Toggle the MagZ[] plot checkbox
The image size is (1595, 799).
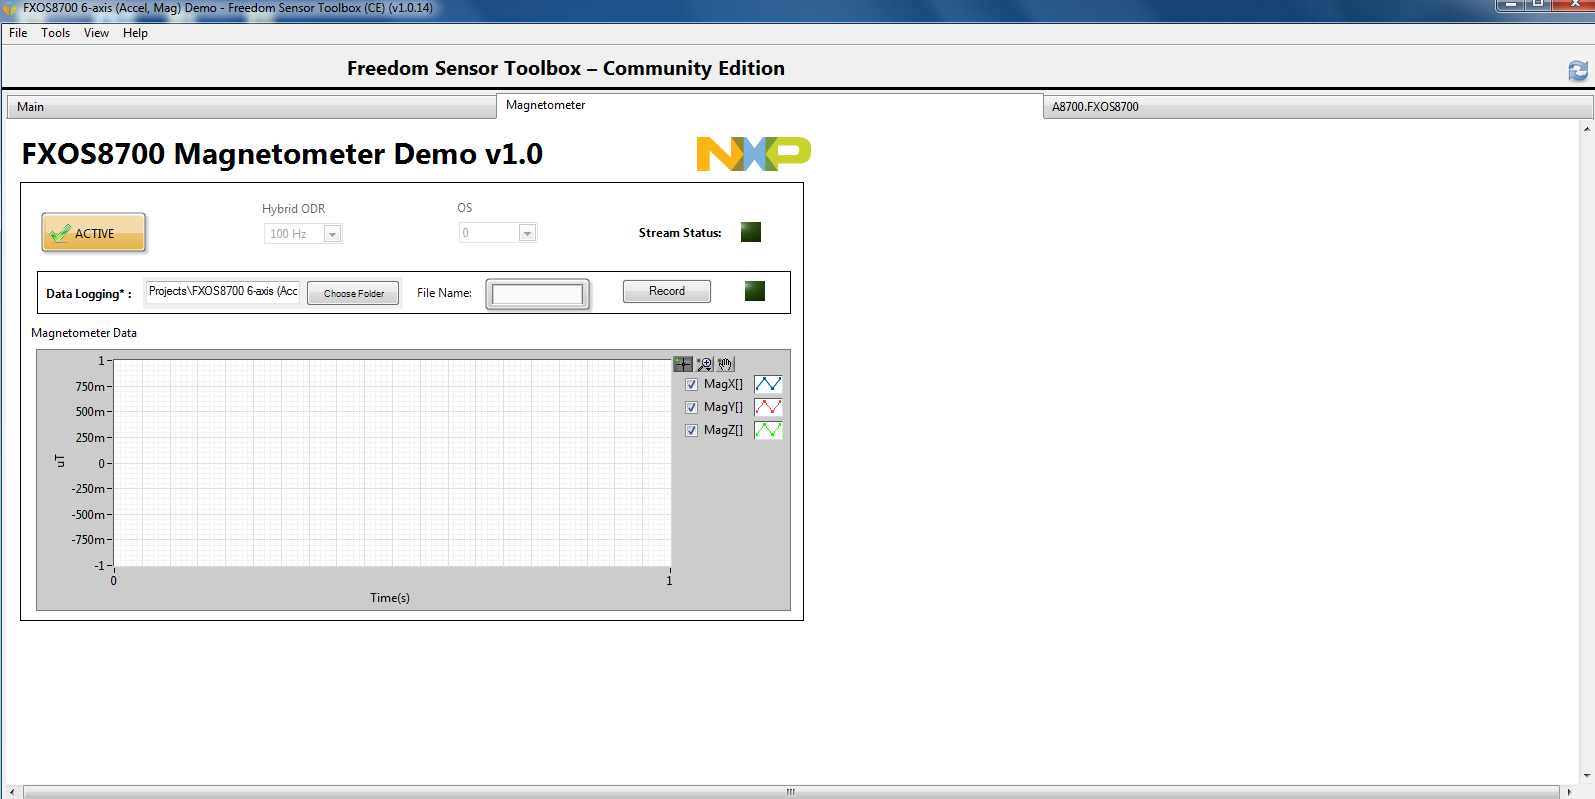[691, 430]
